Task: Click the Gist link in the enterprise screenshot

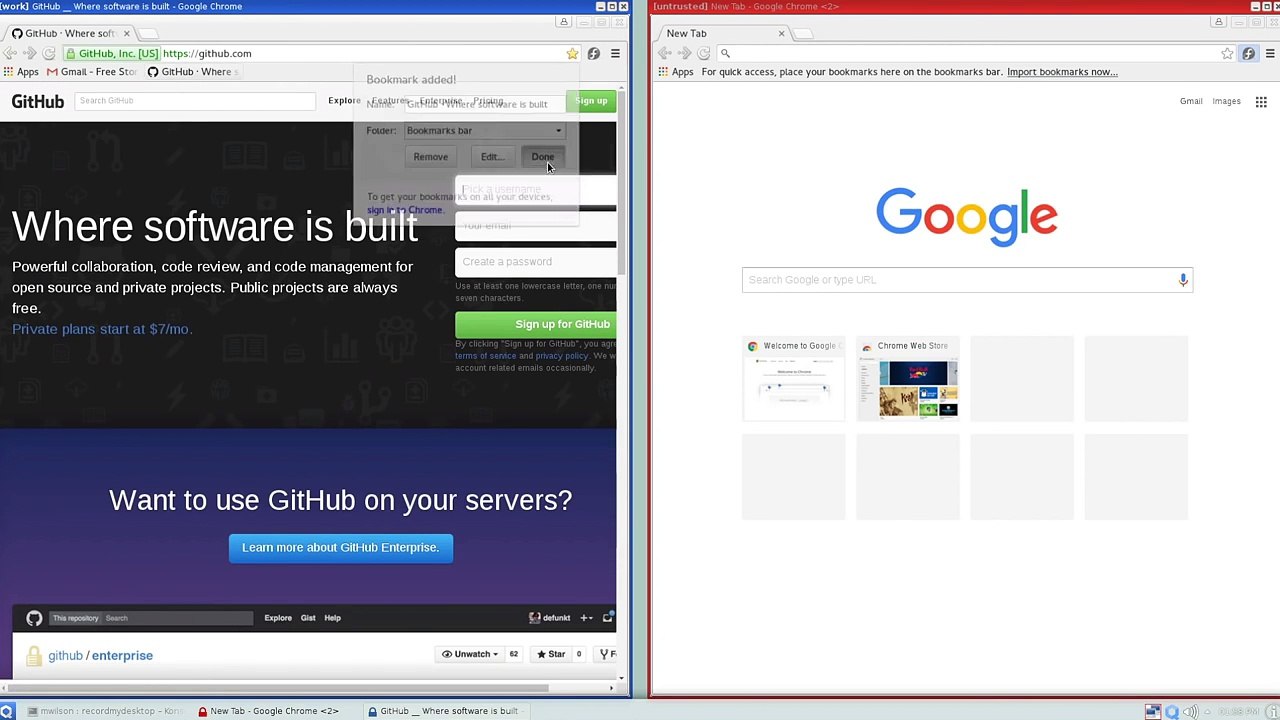Action: tap(308, 618)
